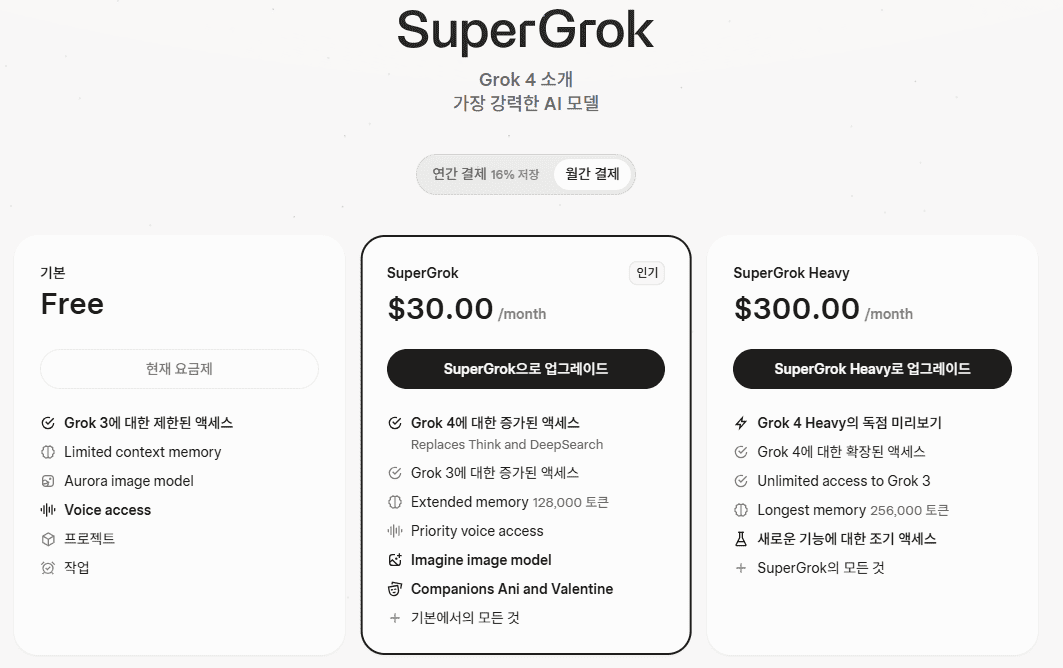Click the early access icon for 새로운 기능

(x=740, y=539)
